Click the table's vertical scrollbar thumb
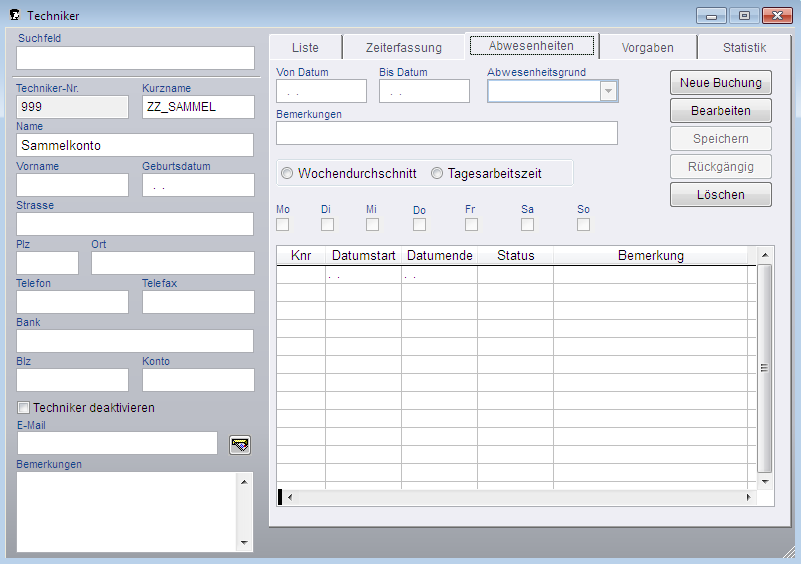 click(764, 368)
